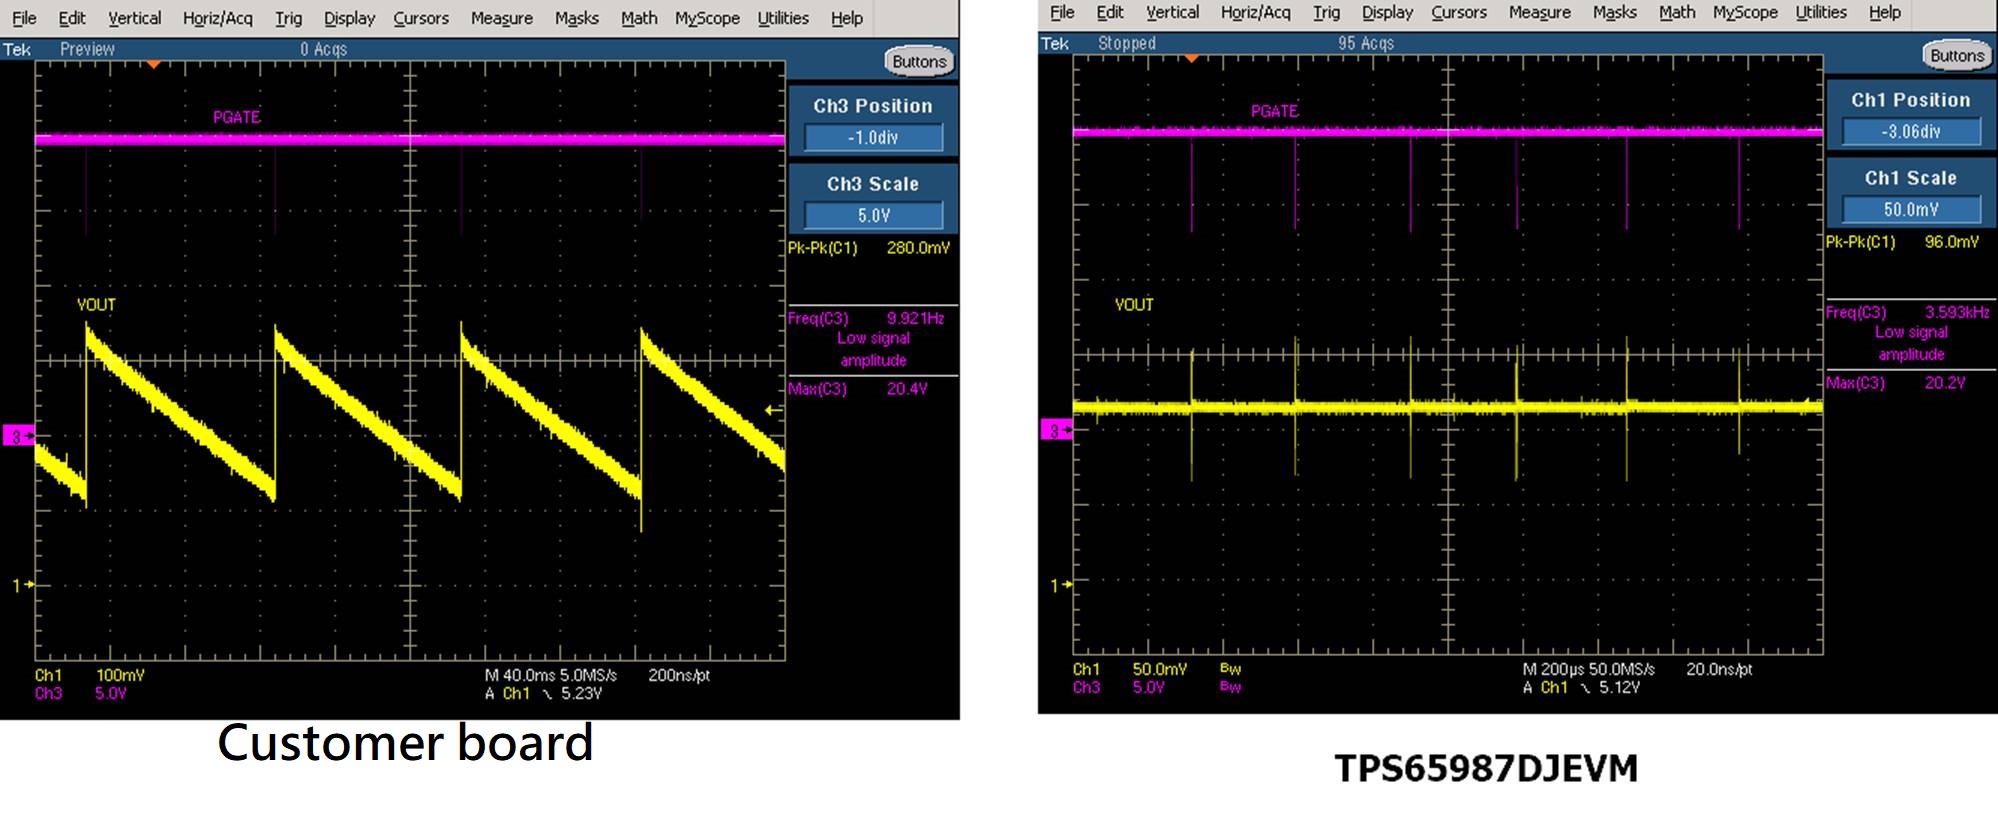Screen dimensions: 1998x825
Task: Open Vertical menu in Customer board scope
Action: 134,18
